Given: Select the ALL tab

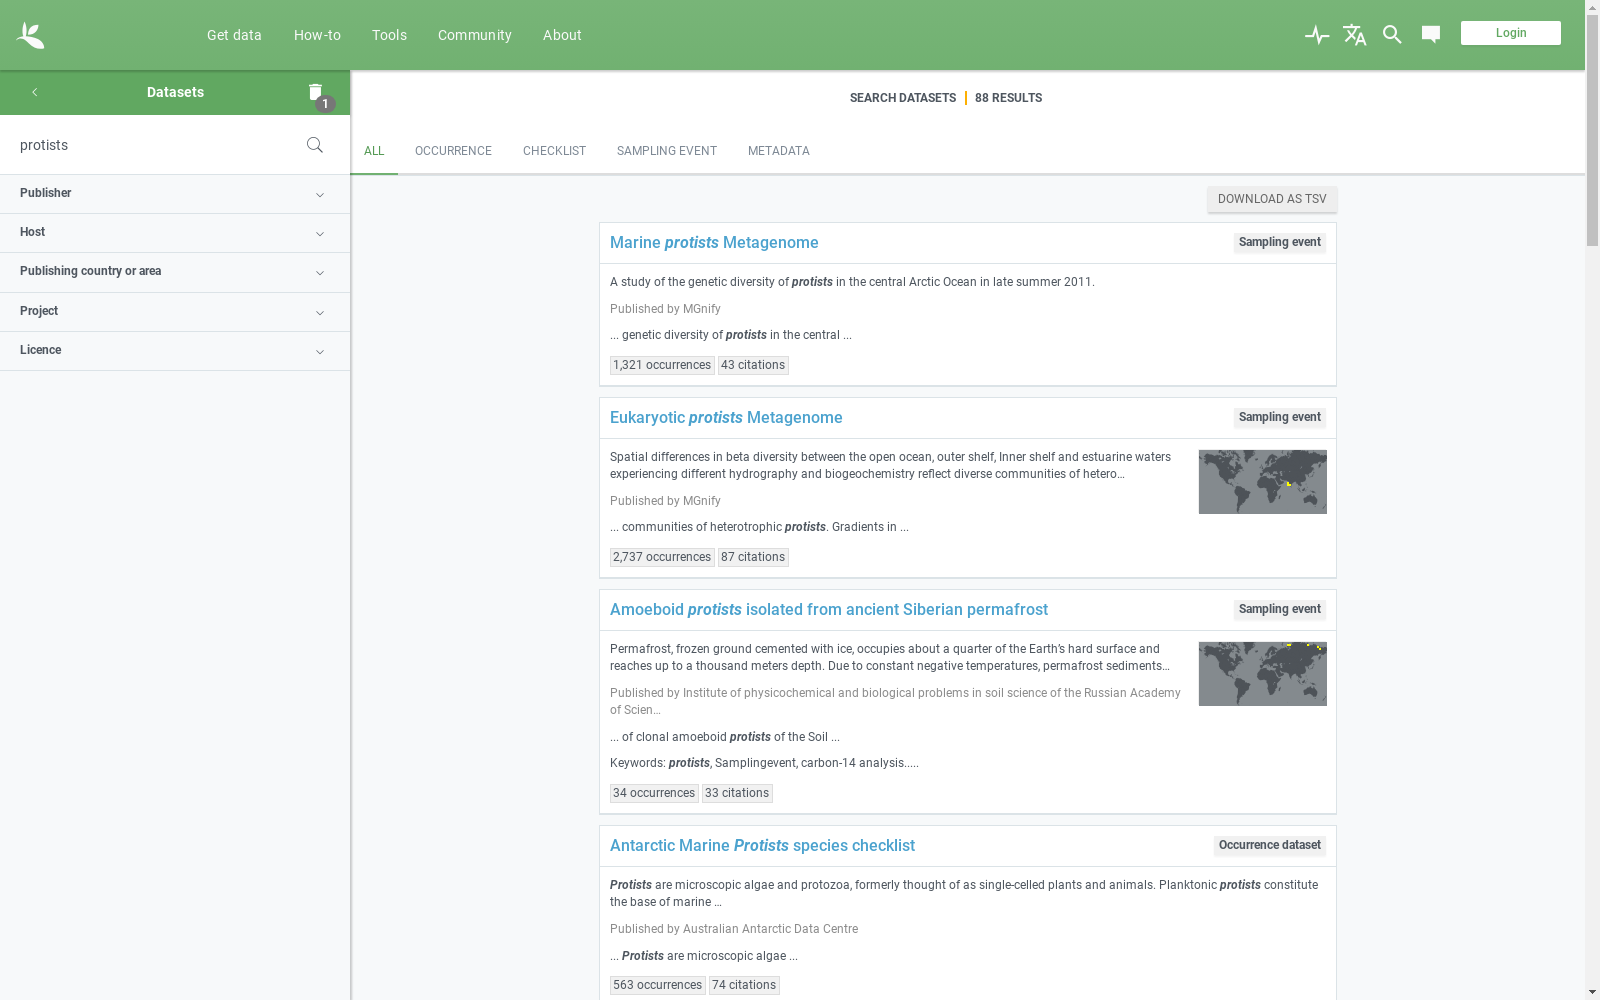Looking at the screenshot, I should tap(374, 151).
